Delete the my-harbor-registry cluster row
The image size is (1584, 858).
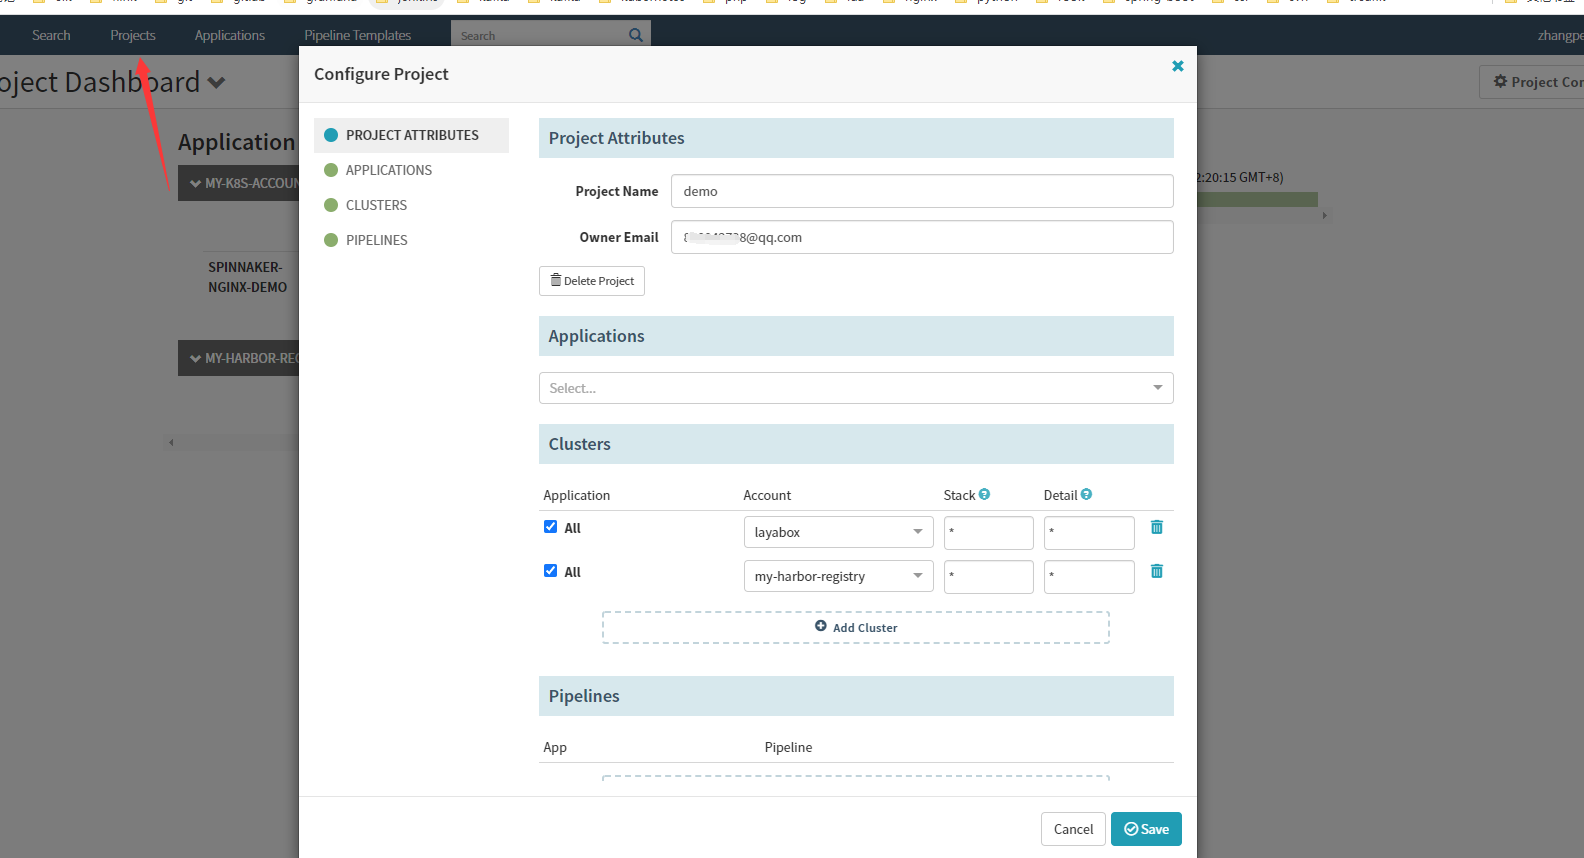click(x=1157, y=571)
